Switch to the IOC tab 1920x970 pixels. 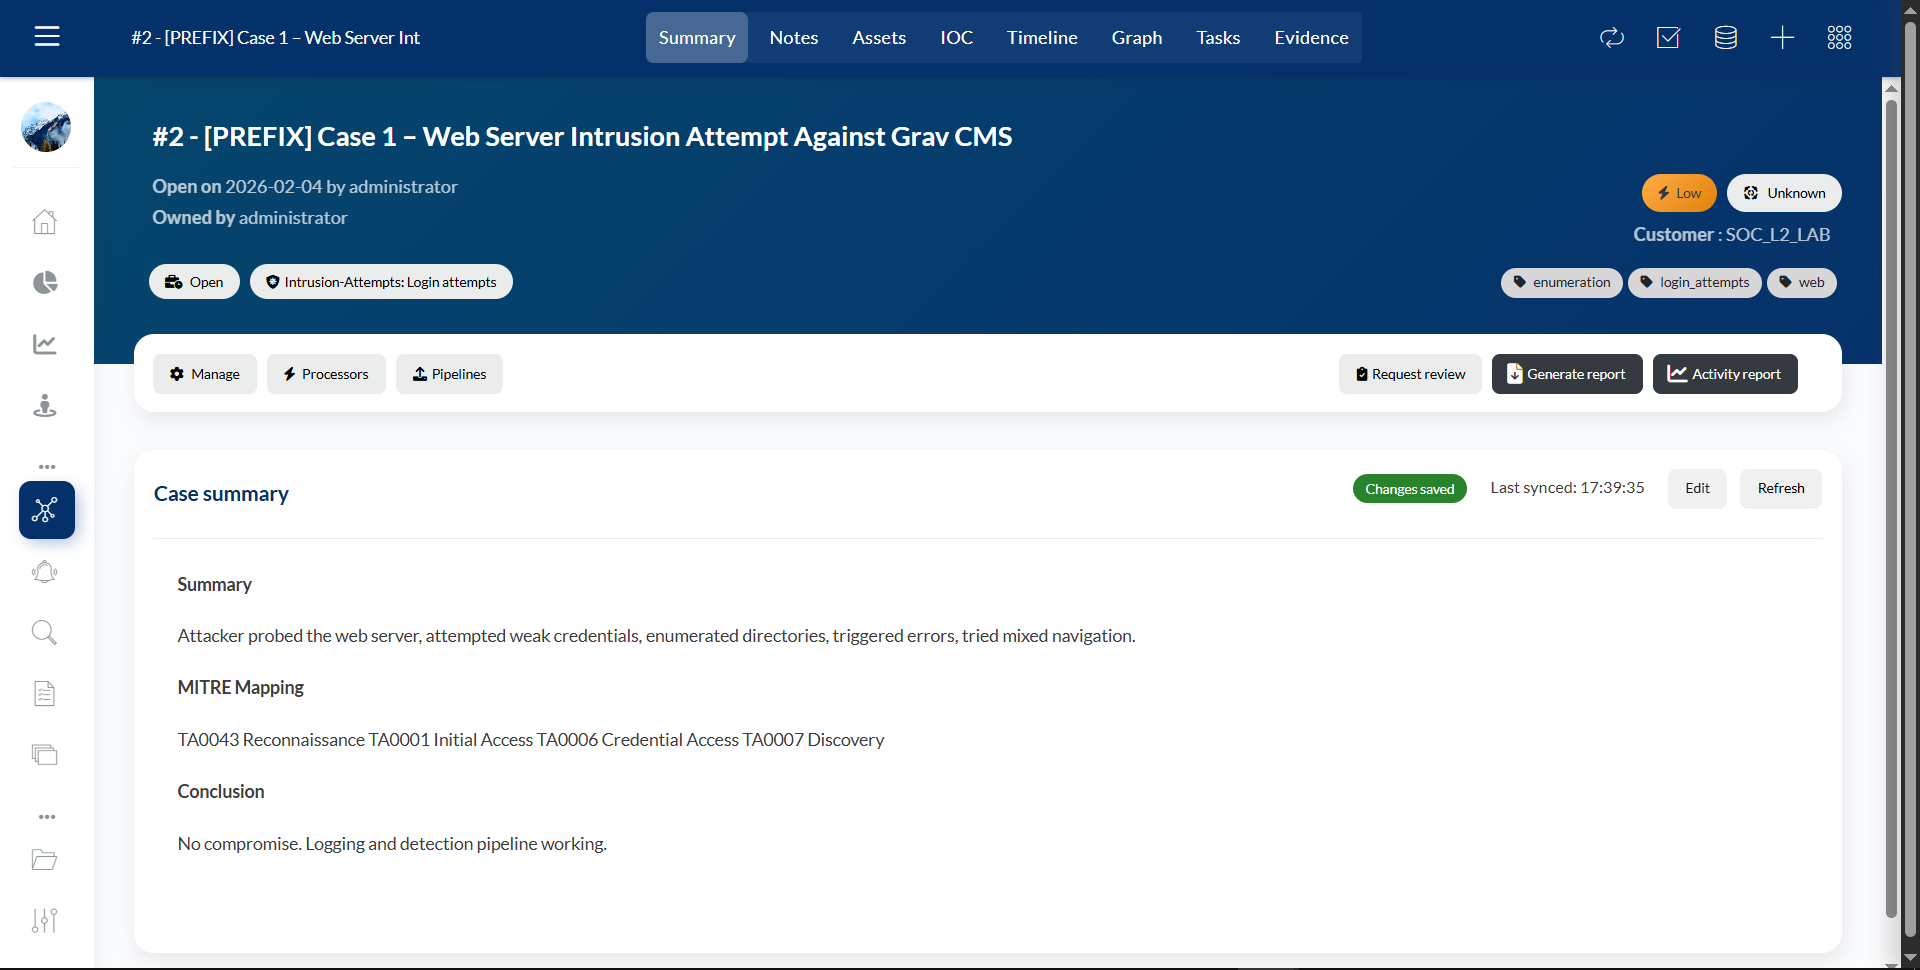[x=956, y=38]
